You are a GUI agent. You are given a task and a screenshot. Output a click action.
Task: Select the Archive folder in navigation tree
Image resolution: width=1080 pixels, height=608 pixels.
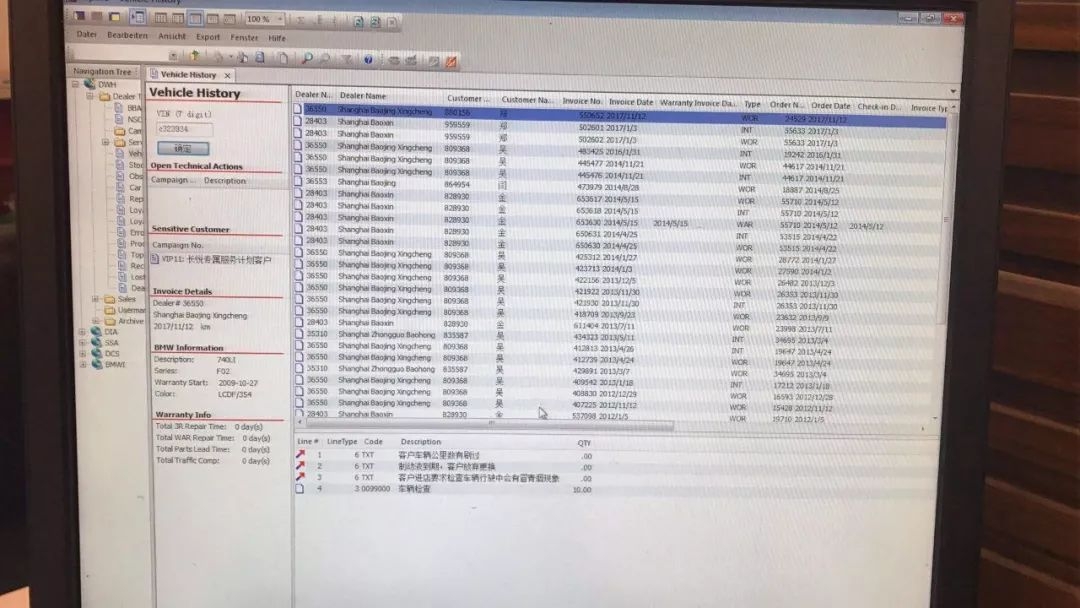coord(130,321)
